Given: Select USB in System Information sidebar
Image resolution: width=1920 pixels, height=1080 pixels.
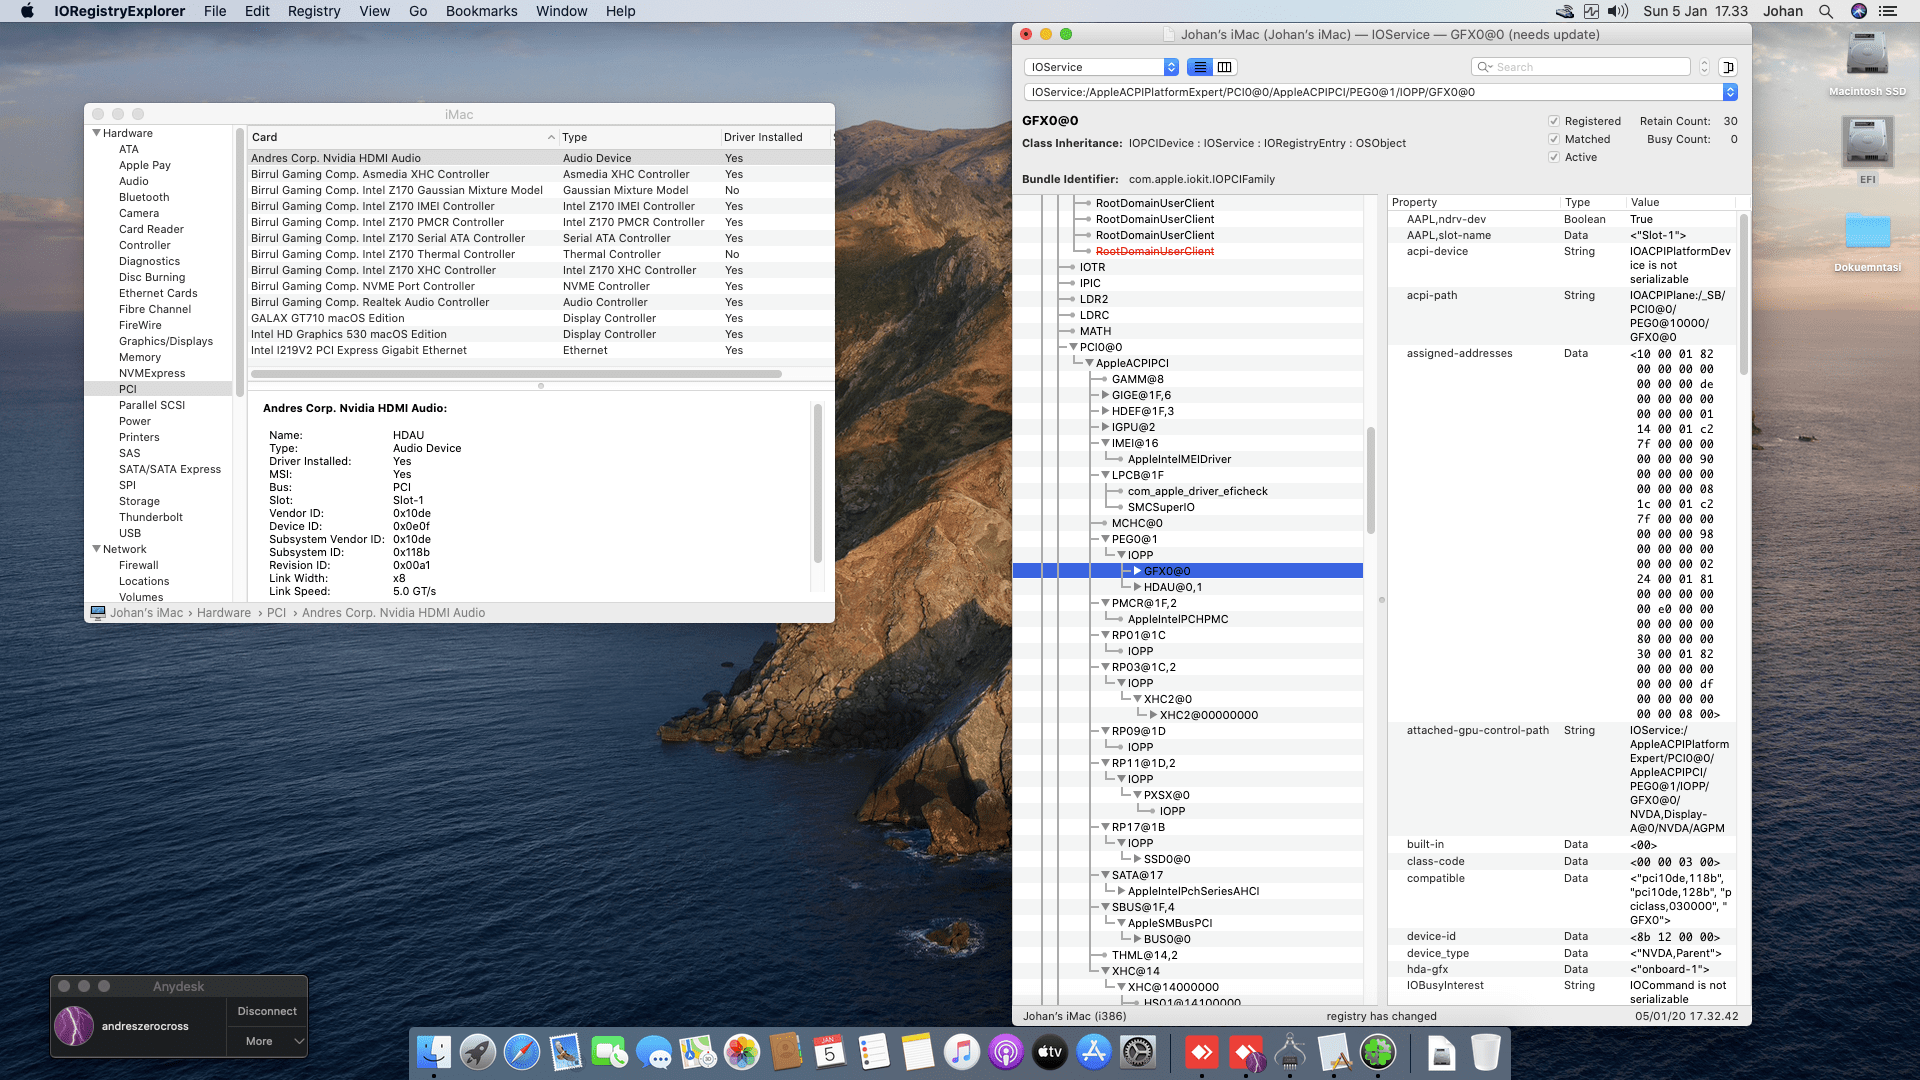Looking at the screenshot, I should point(130,533).
